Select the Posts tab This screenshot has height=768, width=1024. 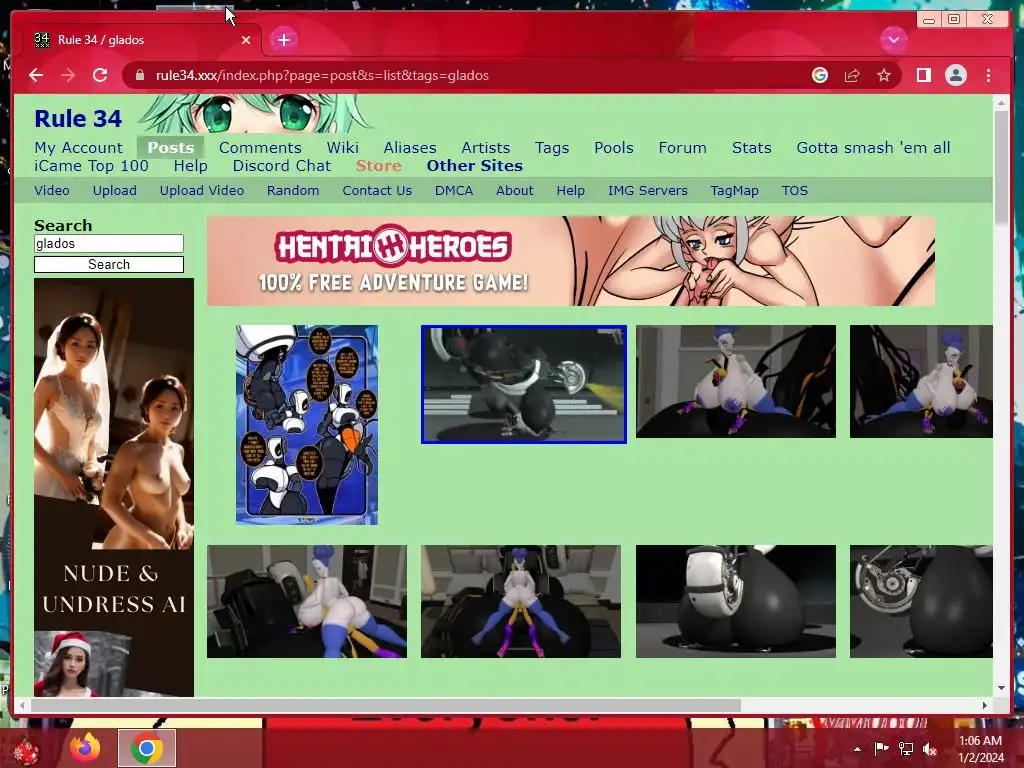(x=170, y=148)
